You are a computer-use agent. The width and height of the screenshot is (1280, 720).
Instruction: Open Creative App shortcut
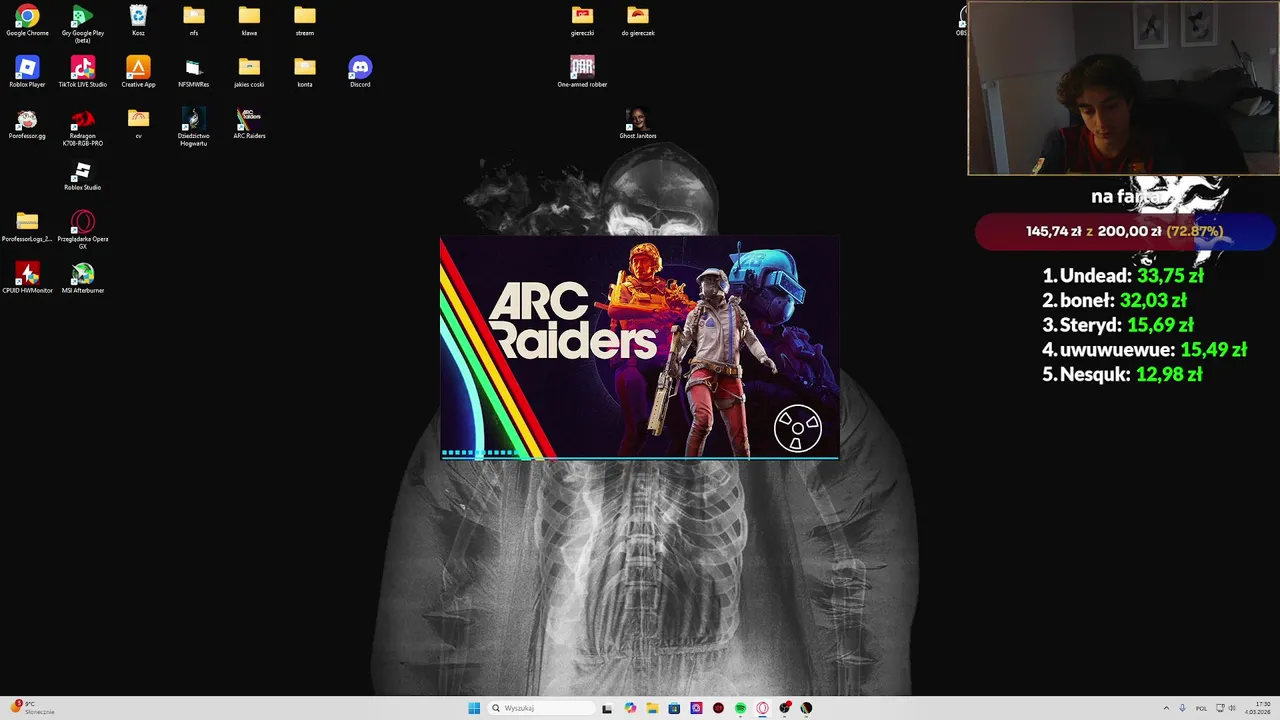click(x=138, y=72)
